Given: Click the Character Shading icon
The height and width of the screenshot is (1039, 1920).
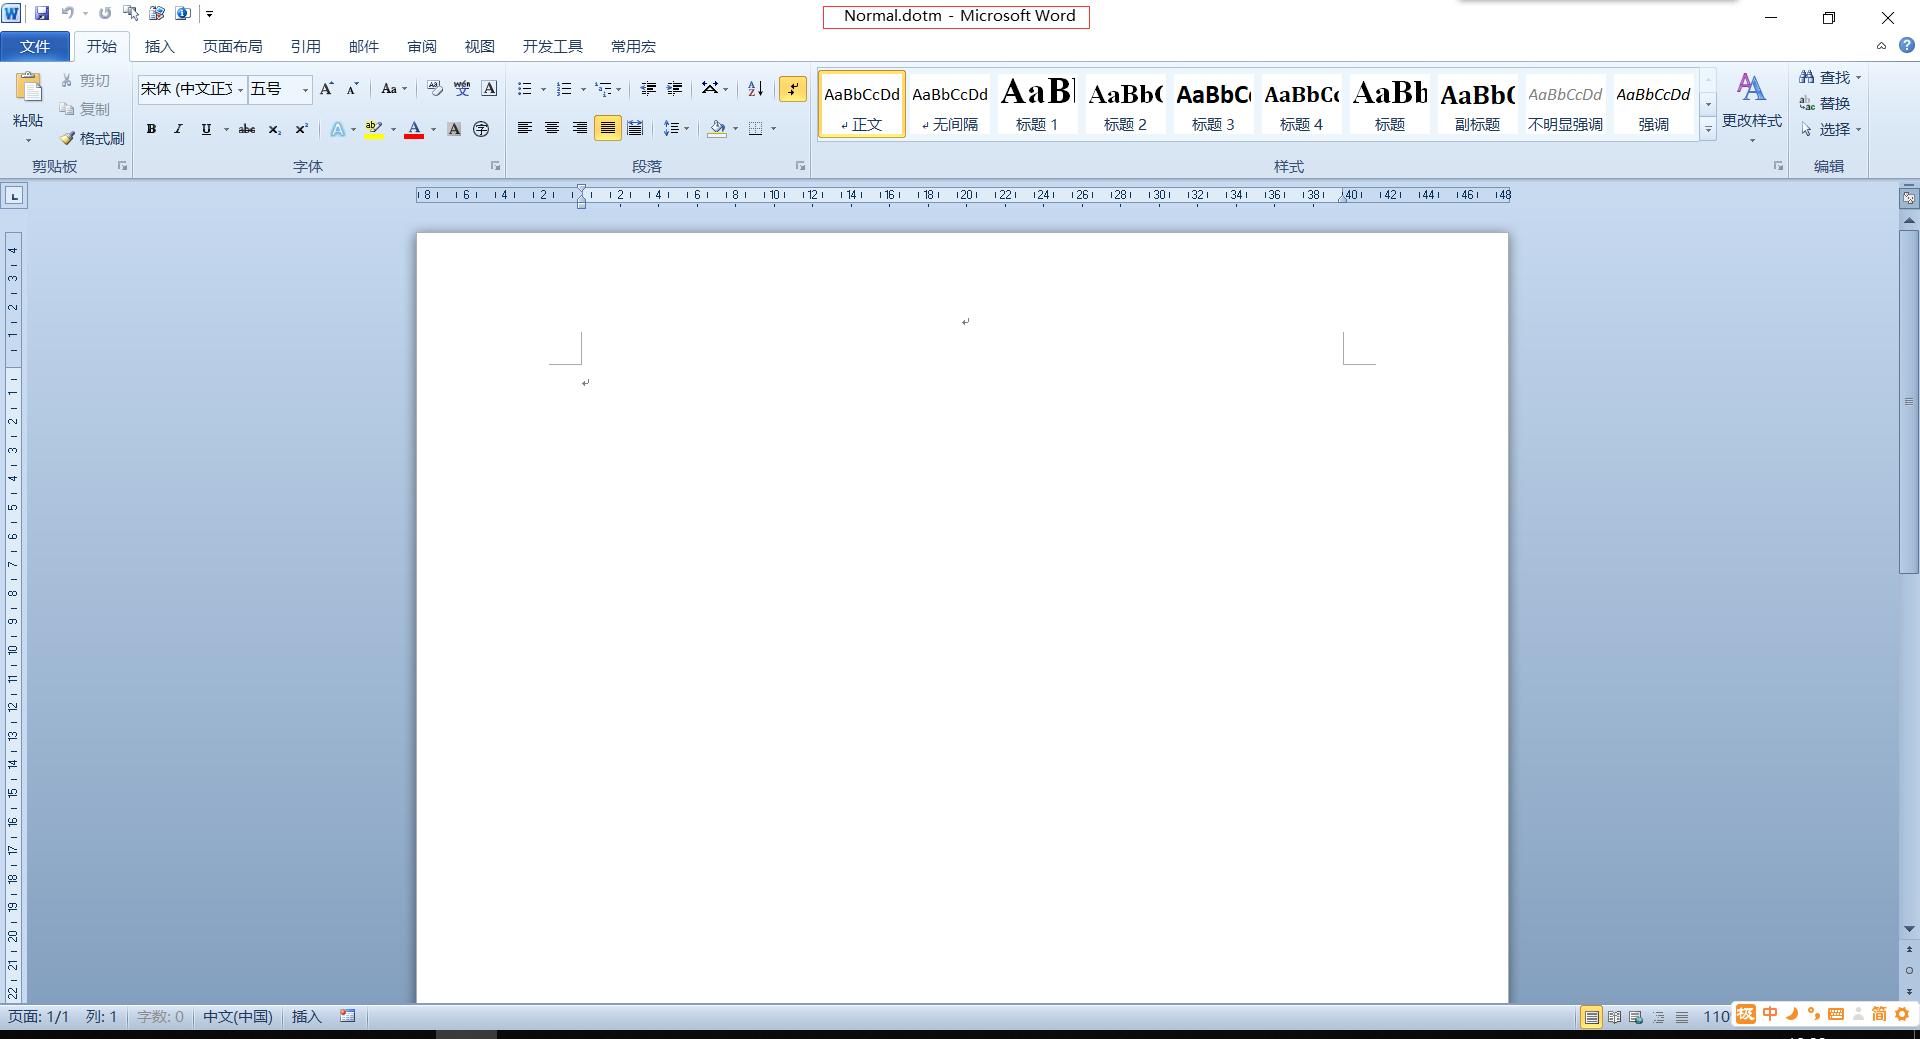Looking at the screenshot, I should pos(454,129).
